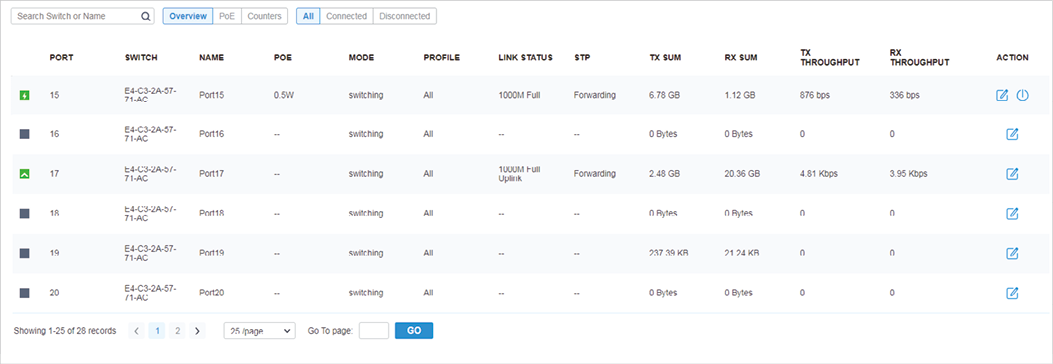This screenshot has height=364, width=1053.
Task: Click the 0.5W PoE value
Action: [x=284, y=95]
